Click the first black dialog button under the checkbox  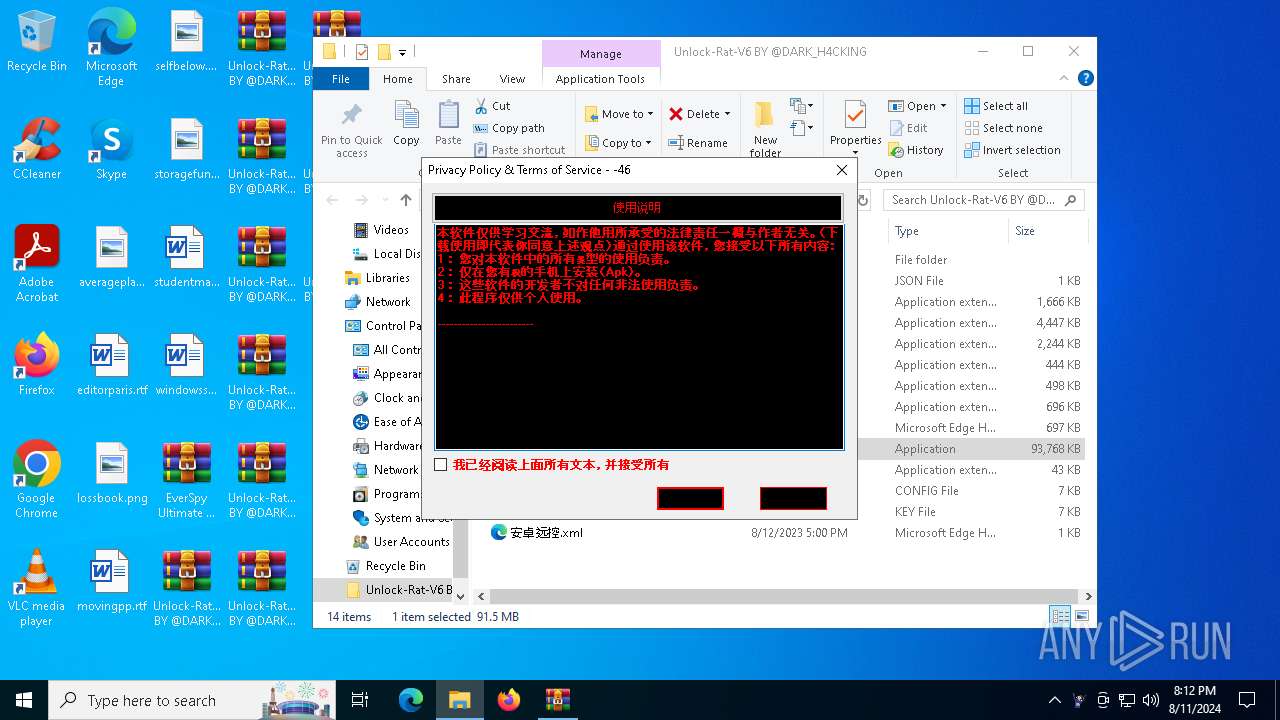tap(690, 498)
